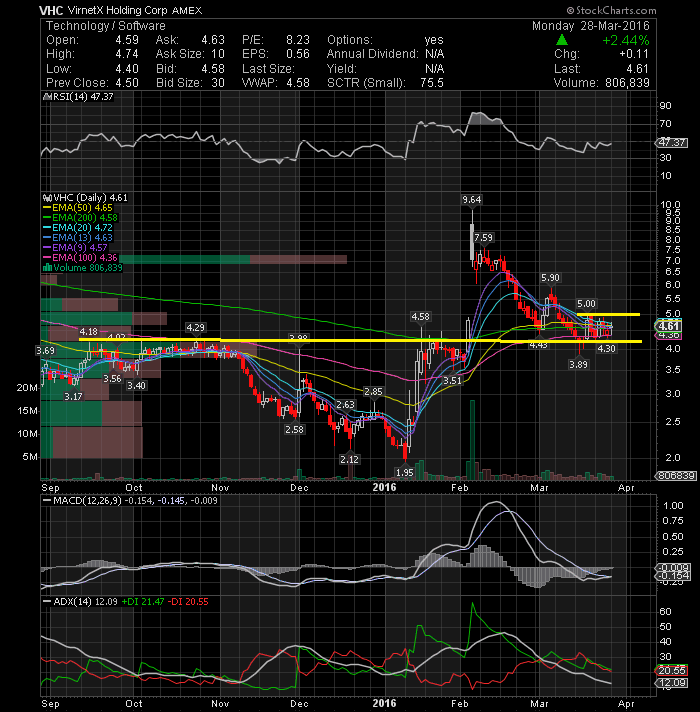Click the volume bars icon in the legend
The image size is (700, 712).
(x=47, y=267)
